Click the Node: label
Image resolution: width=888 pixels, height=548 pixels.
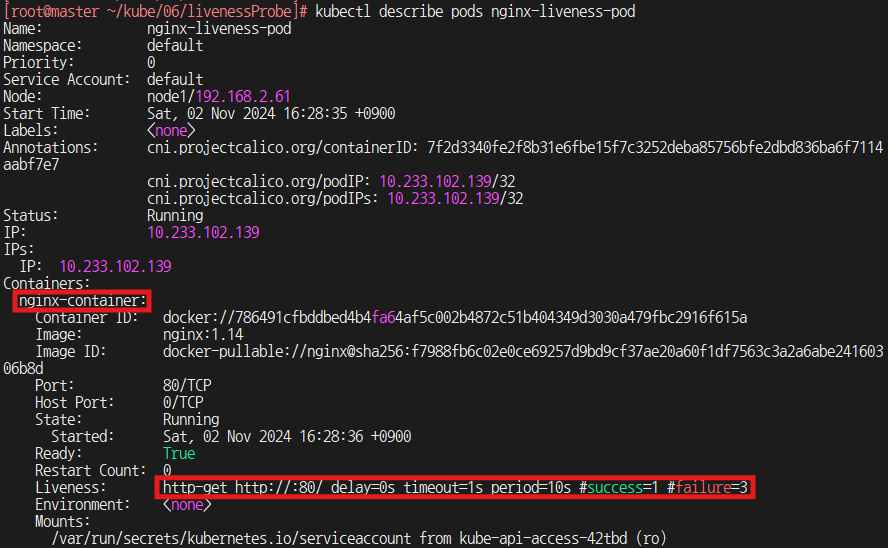tap(22, 96)
